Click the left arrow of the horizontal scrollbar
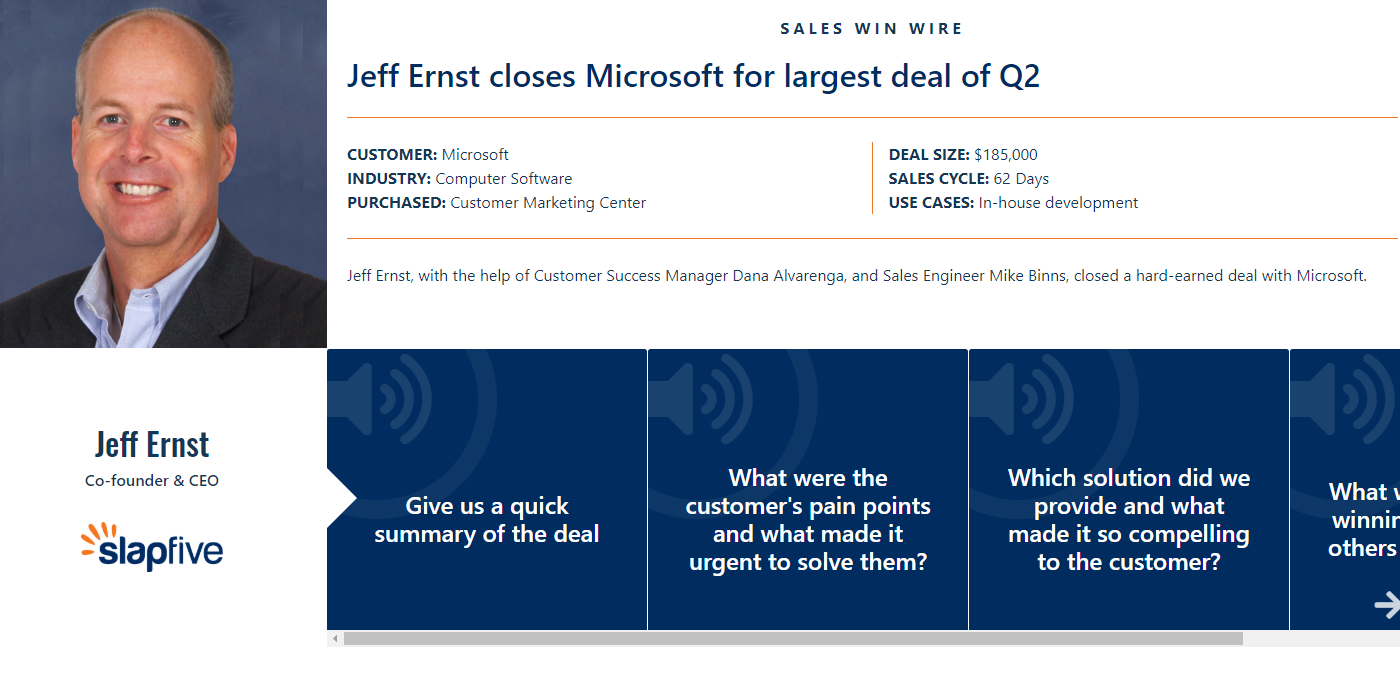Viewport: 1400px width, 700px height. 335,638
